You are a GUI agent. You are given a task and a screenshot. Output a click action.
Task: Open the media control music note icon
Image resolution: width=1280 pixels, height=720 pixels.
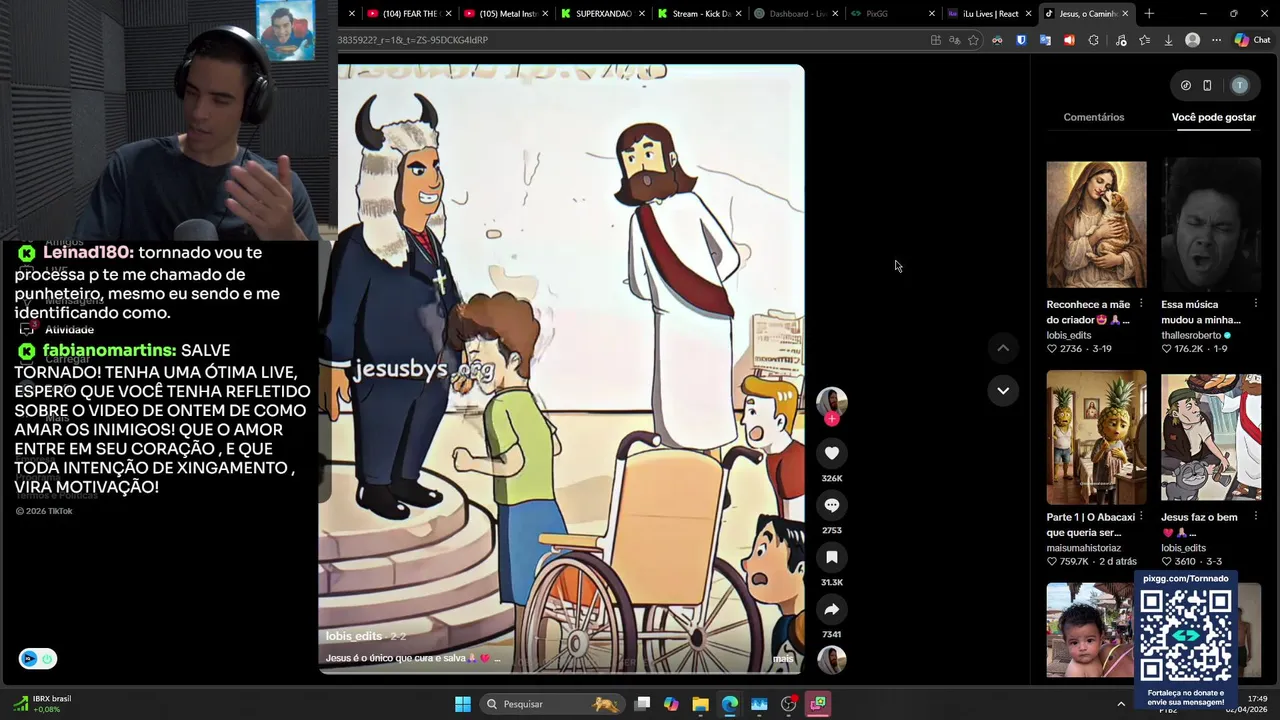(1120, 40)
